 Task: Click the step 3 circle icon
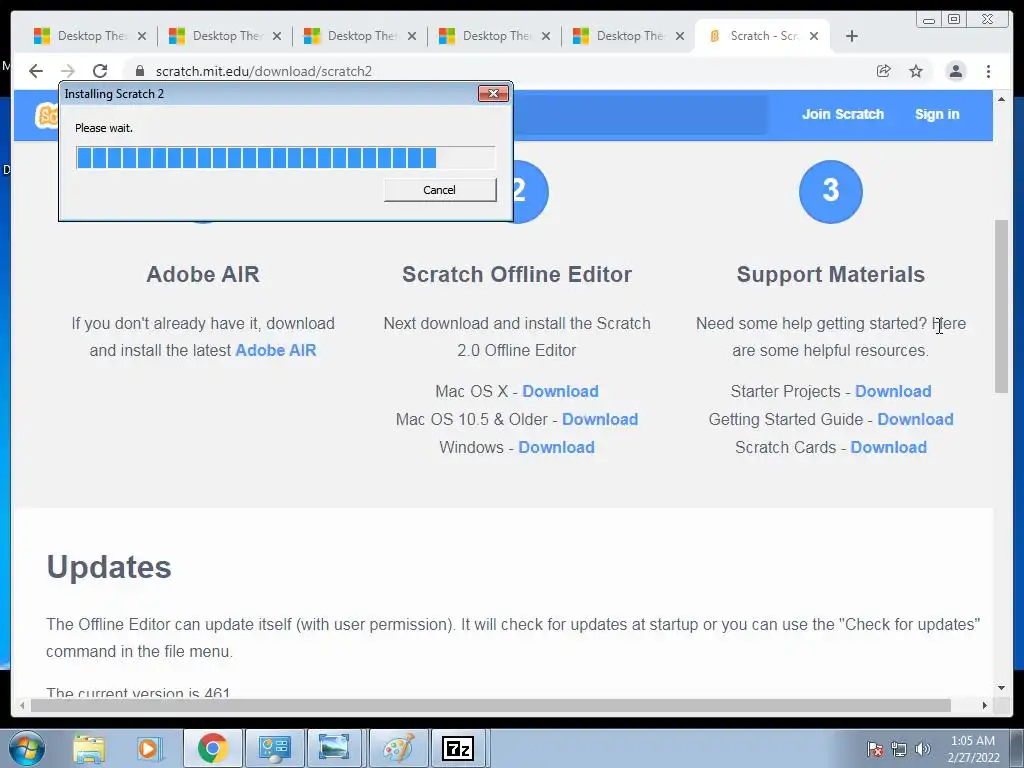point(831,191)
